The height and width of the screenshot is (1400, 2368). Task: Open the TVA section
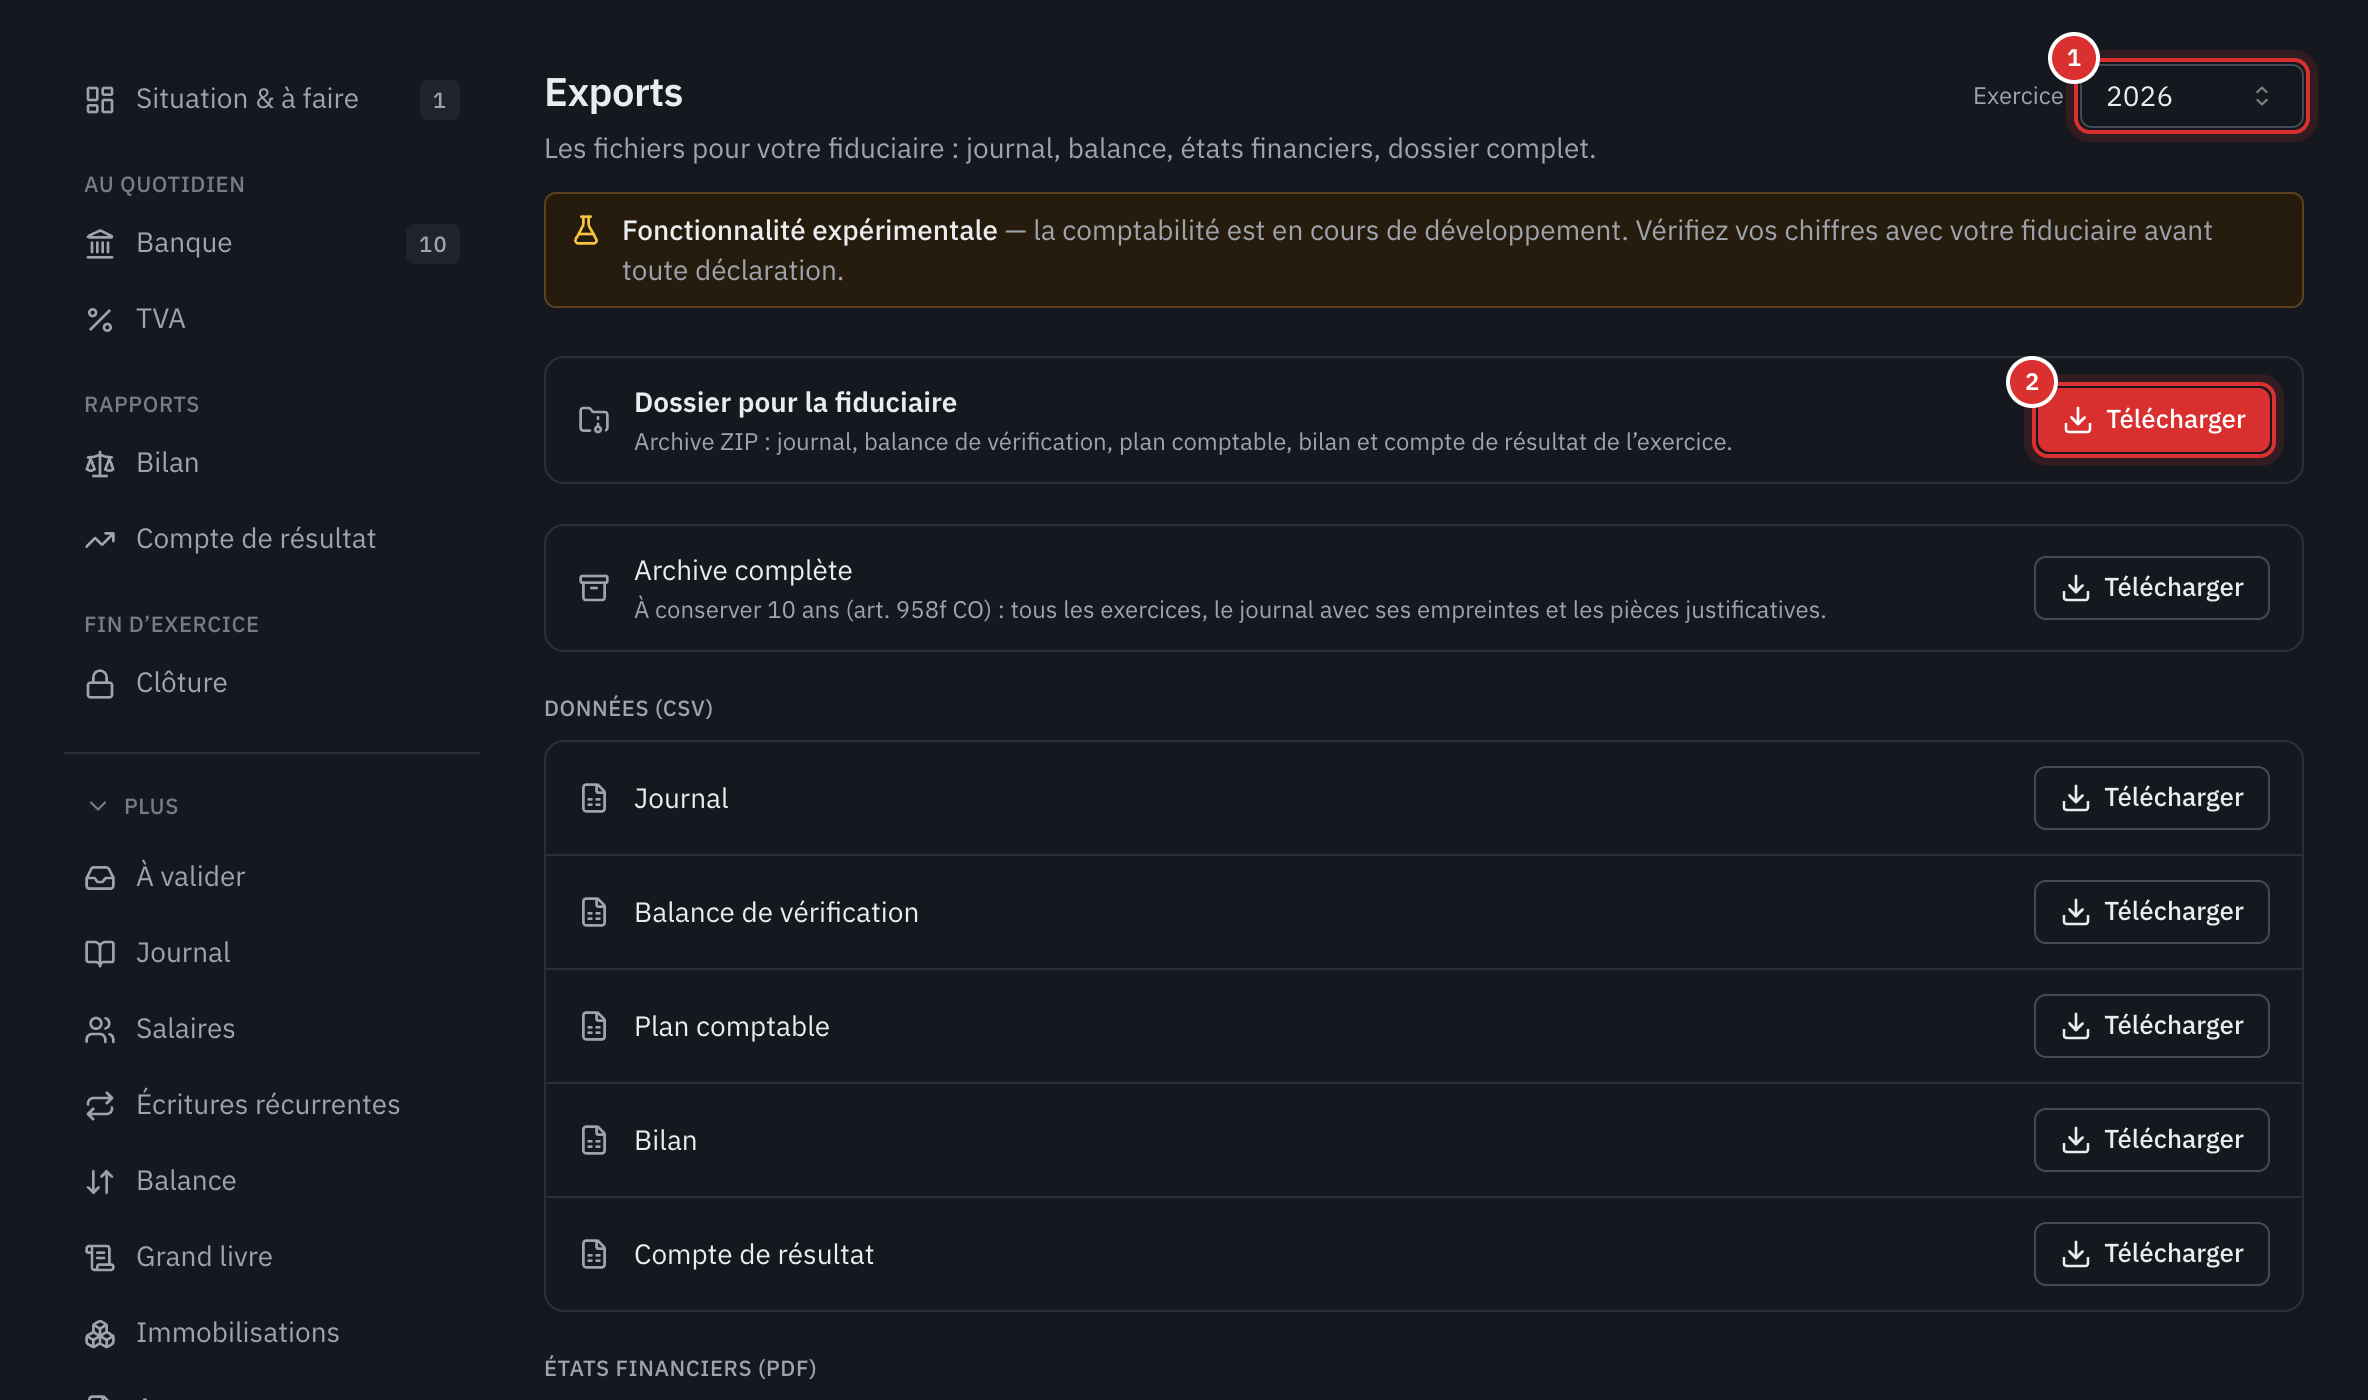(x=272, y=319)
